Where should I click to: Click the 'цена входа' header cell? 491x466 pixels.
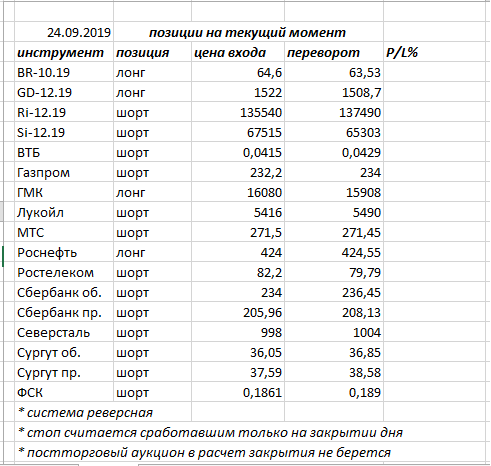click(238, 52)
